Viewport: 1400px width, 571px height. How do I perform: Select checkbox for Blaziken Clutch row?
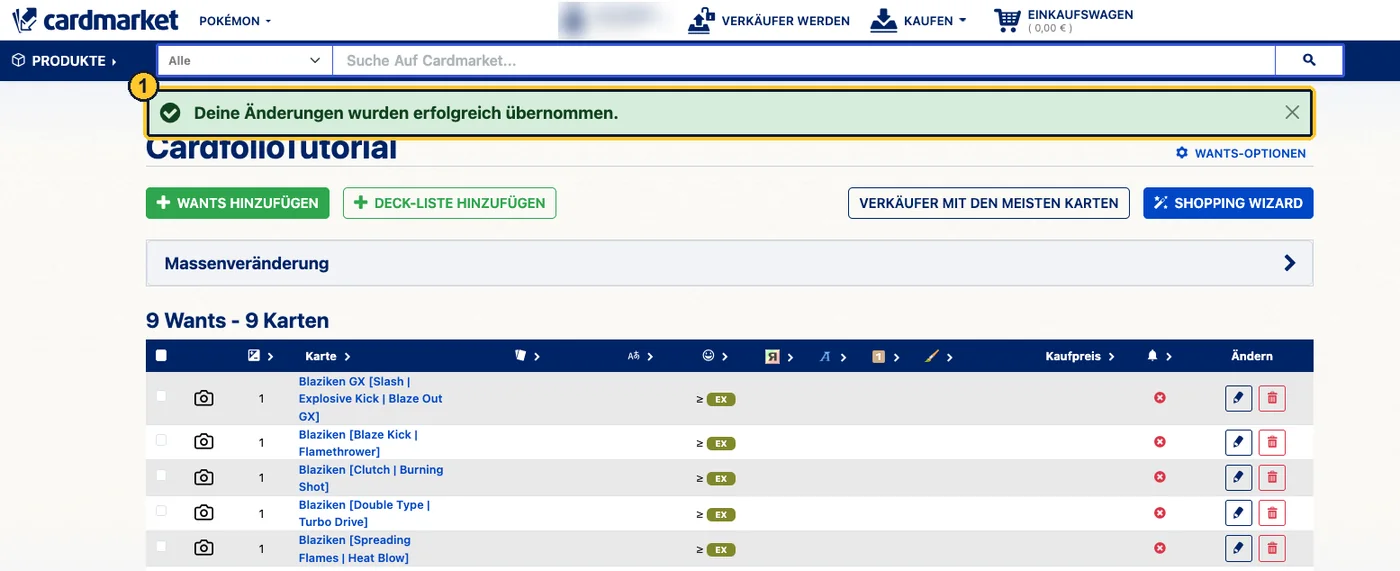[161, 476]
